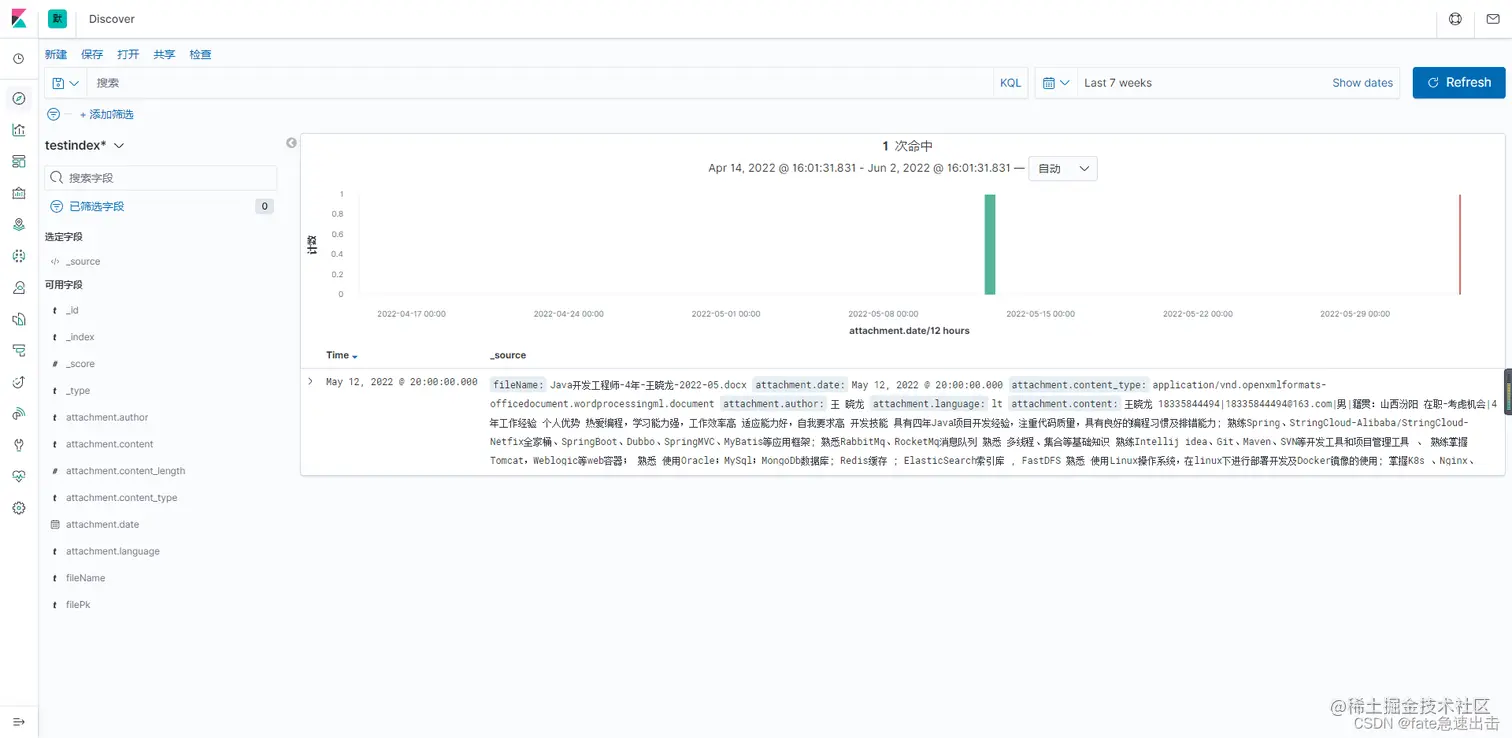The image size is (1512, 738).
Task: Open Management gear icon in sidebar
Action: pyautogui.click(x=18, y=508)
